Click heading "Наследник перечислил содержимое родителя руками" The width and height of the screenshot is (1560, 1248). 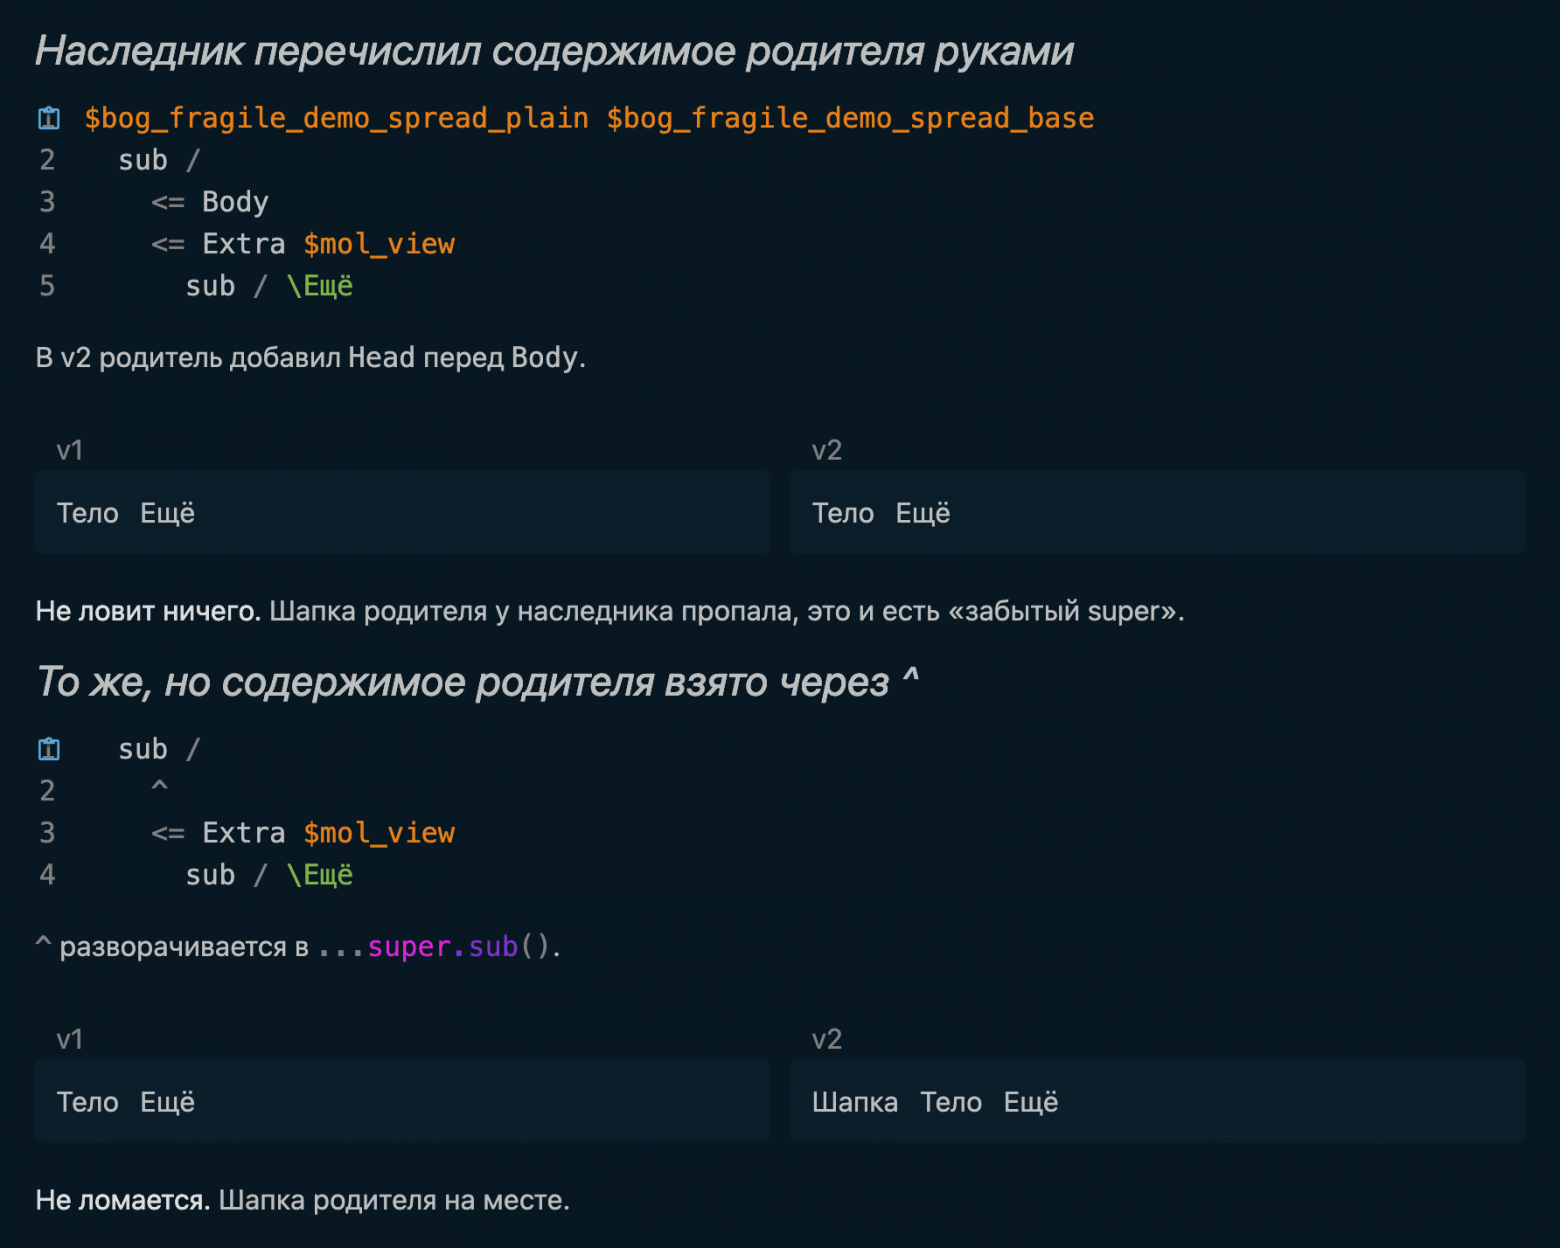click(554, 50)
